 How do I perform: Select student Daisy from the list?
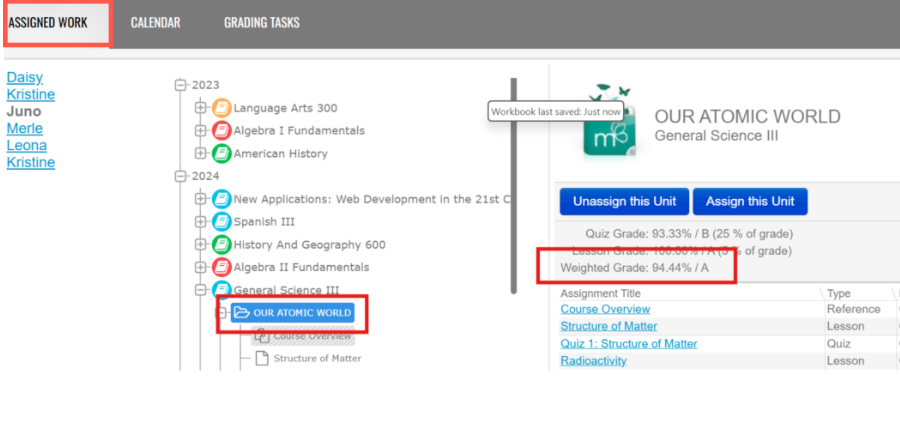[x=25, y=77]
